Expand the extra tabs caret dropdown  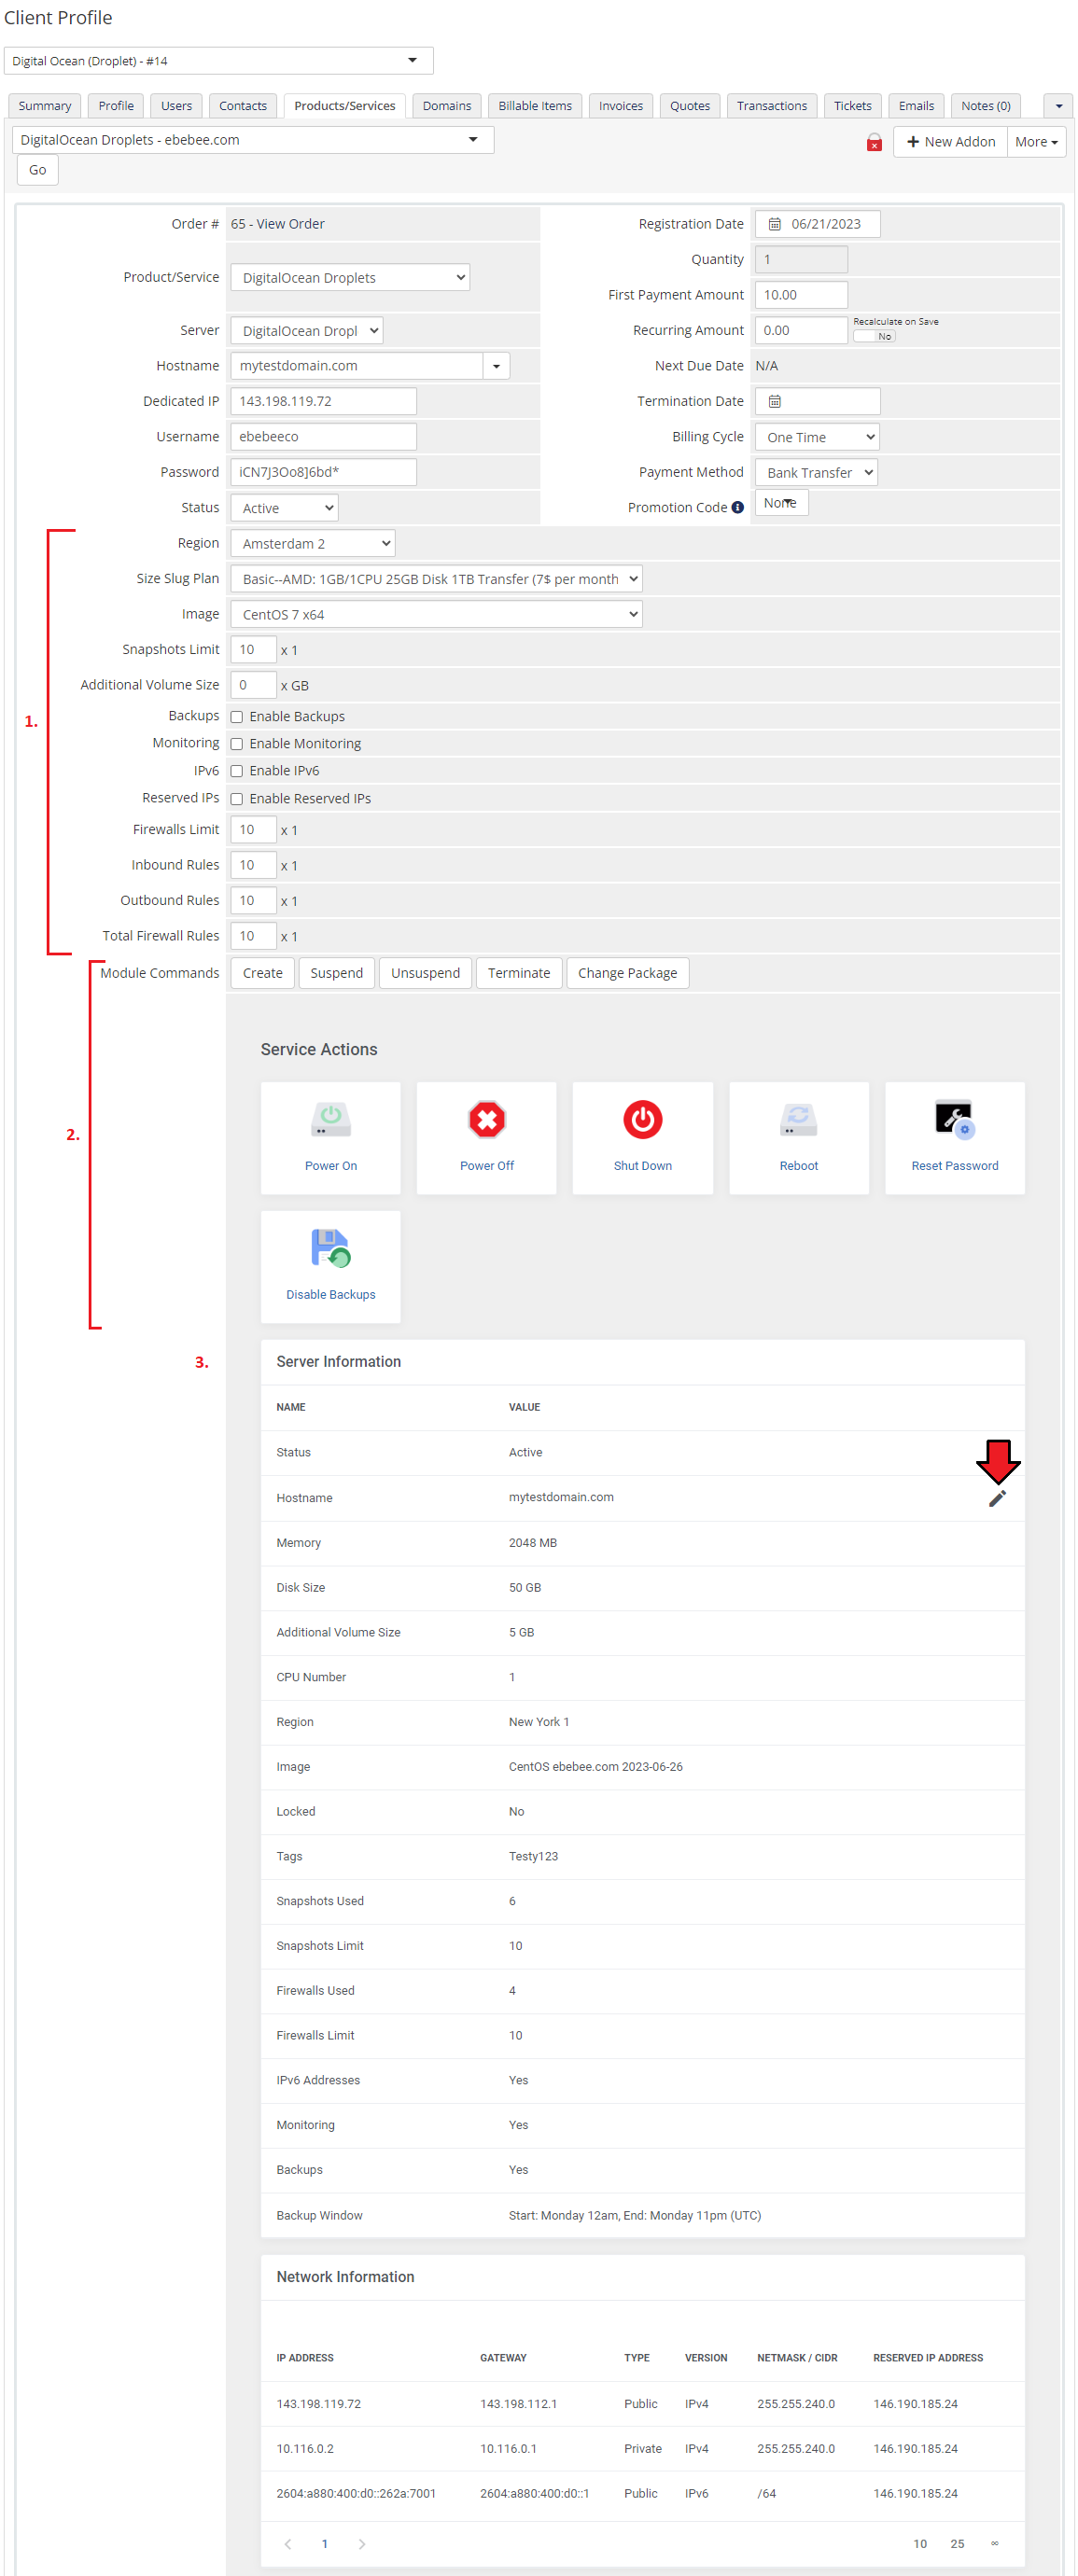1058,106
